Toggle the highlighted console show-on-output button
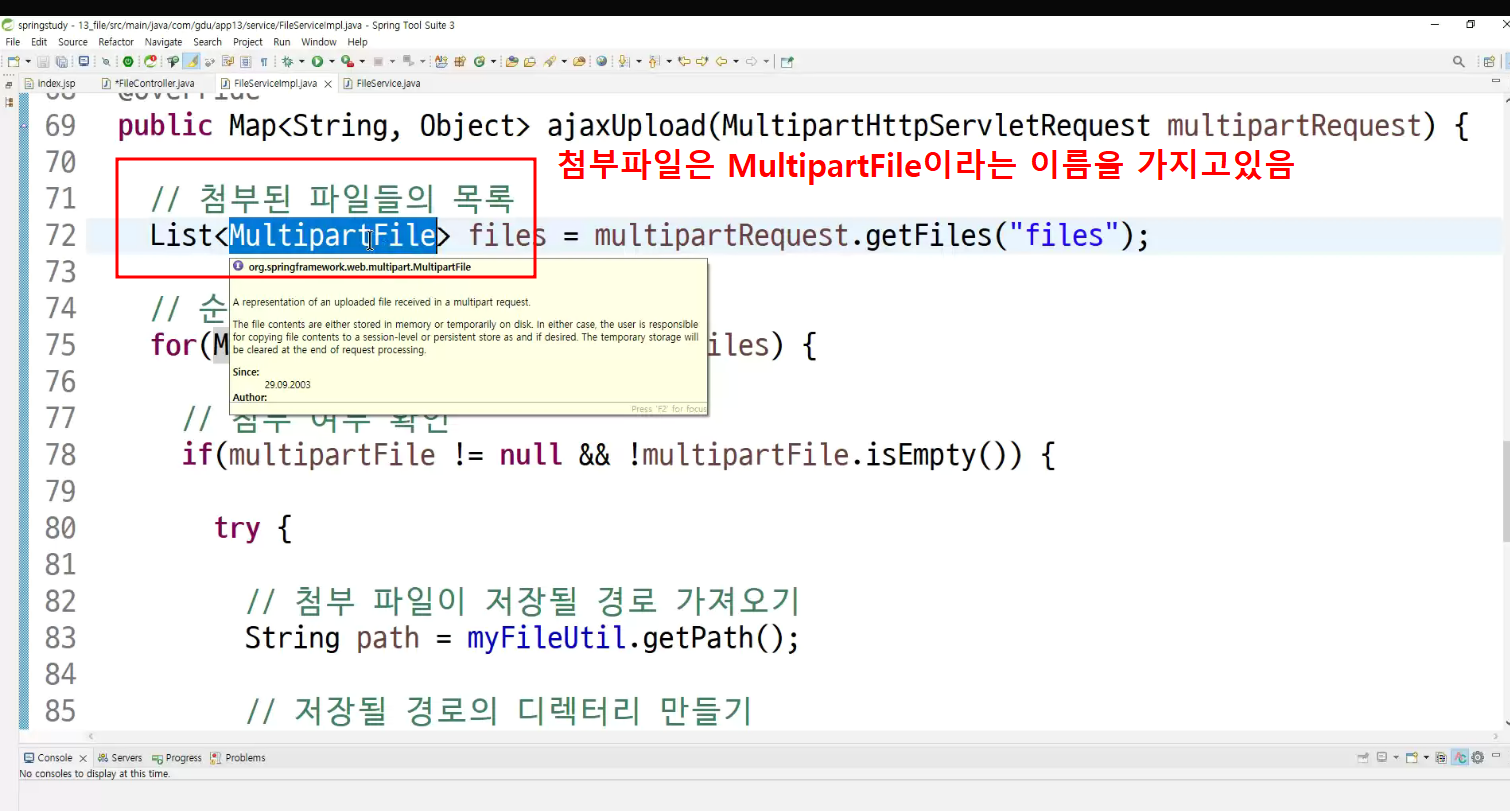The image size is (1510, 811). coord(1460,757)
